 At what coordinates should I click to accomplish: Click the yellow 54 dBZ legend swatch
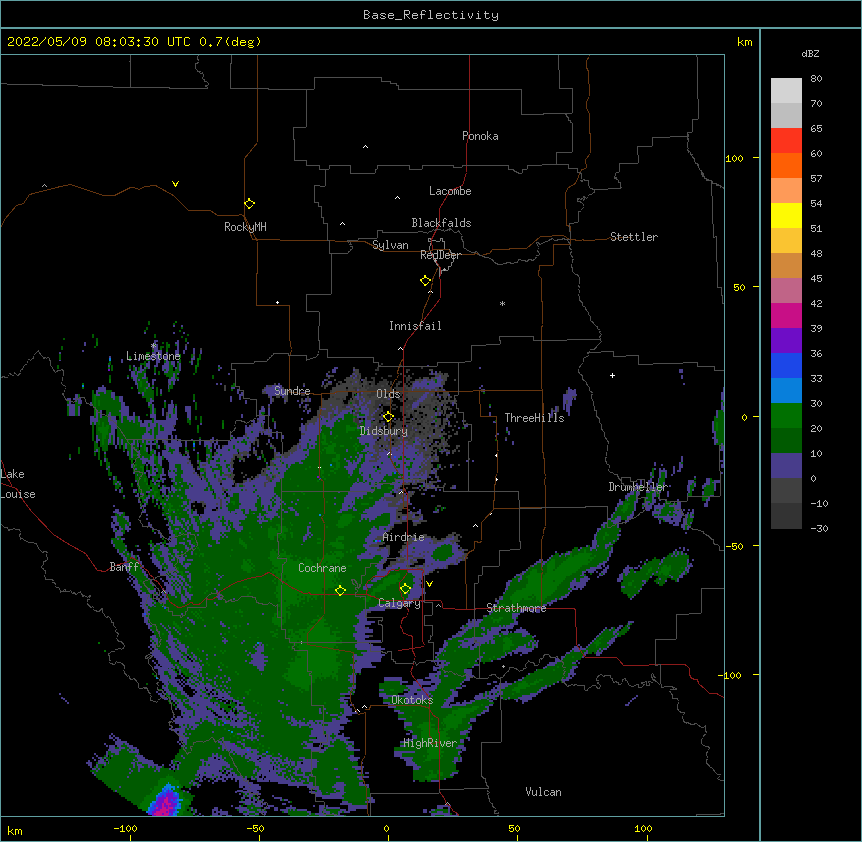click(786, 215)
